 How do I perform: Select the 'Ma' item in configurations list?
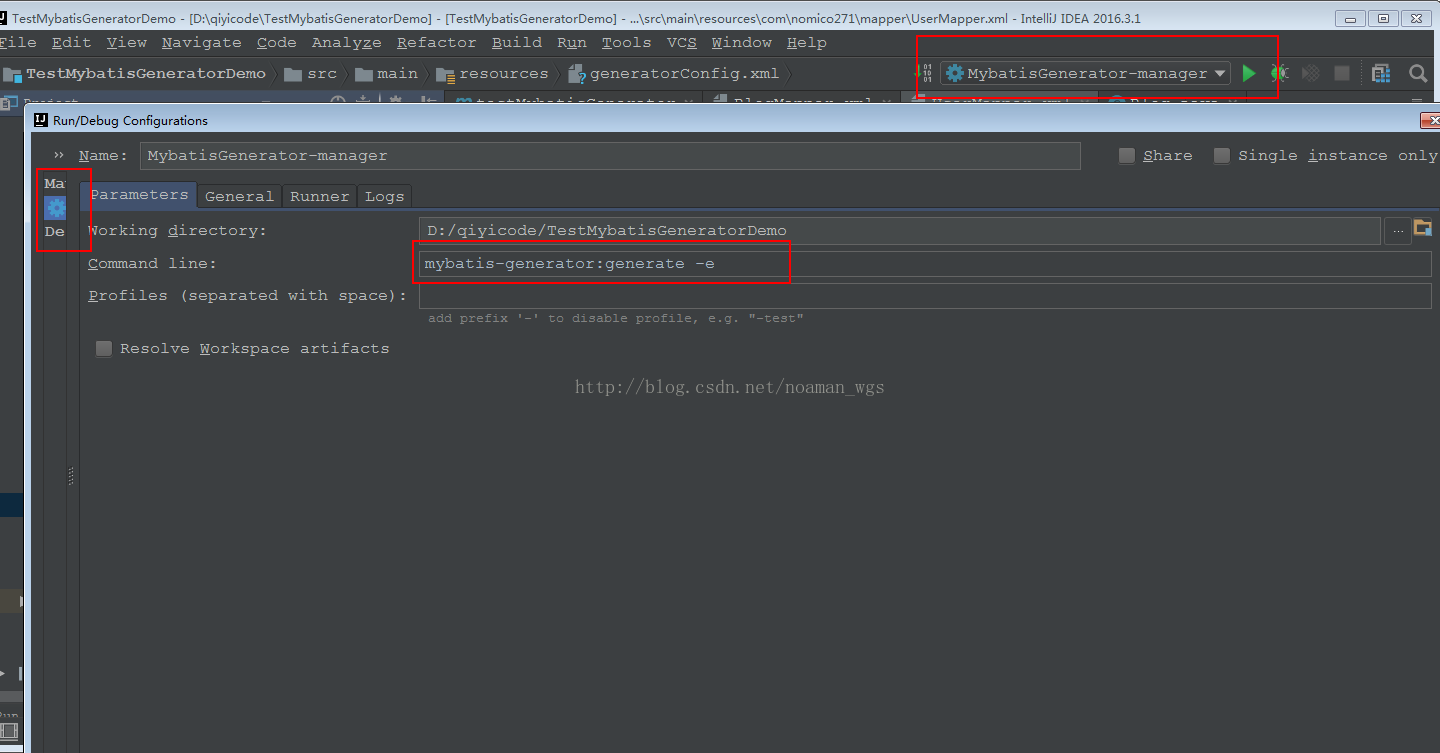click(54, 184)
